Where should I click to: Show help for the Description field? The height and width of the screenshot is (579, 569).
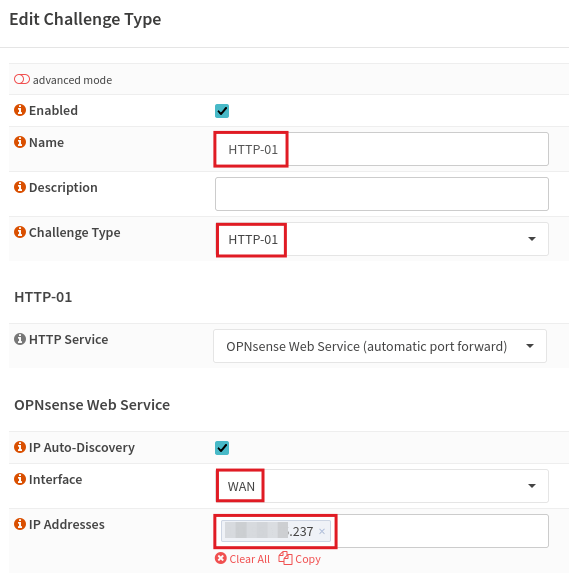[20, 187]
